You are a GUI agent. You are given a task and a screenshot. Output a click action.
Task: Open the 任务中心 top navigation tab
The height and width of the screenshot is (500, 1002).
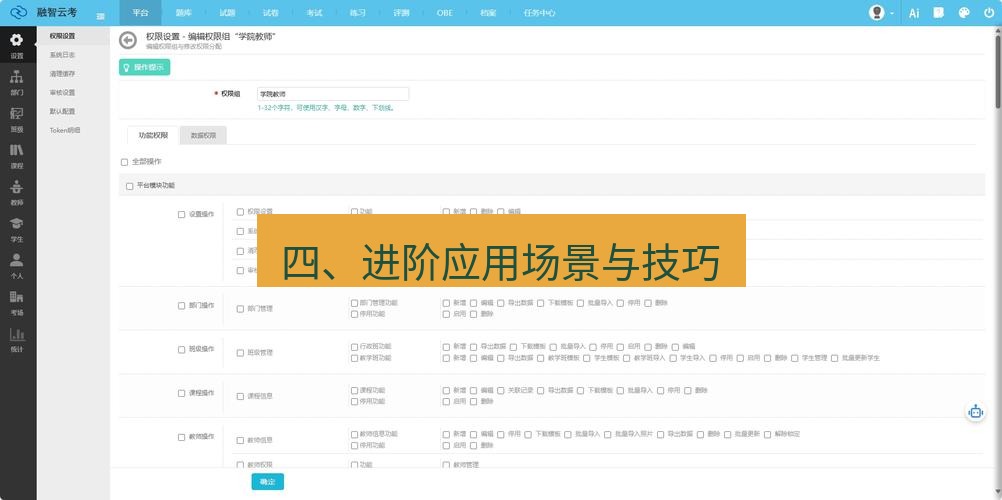coord(539,13)
